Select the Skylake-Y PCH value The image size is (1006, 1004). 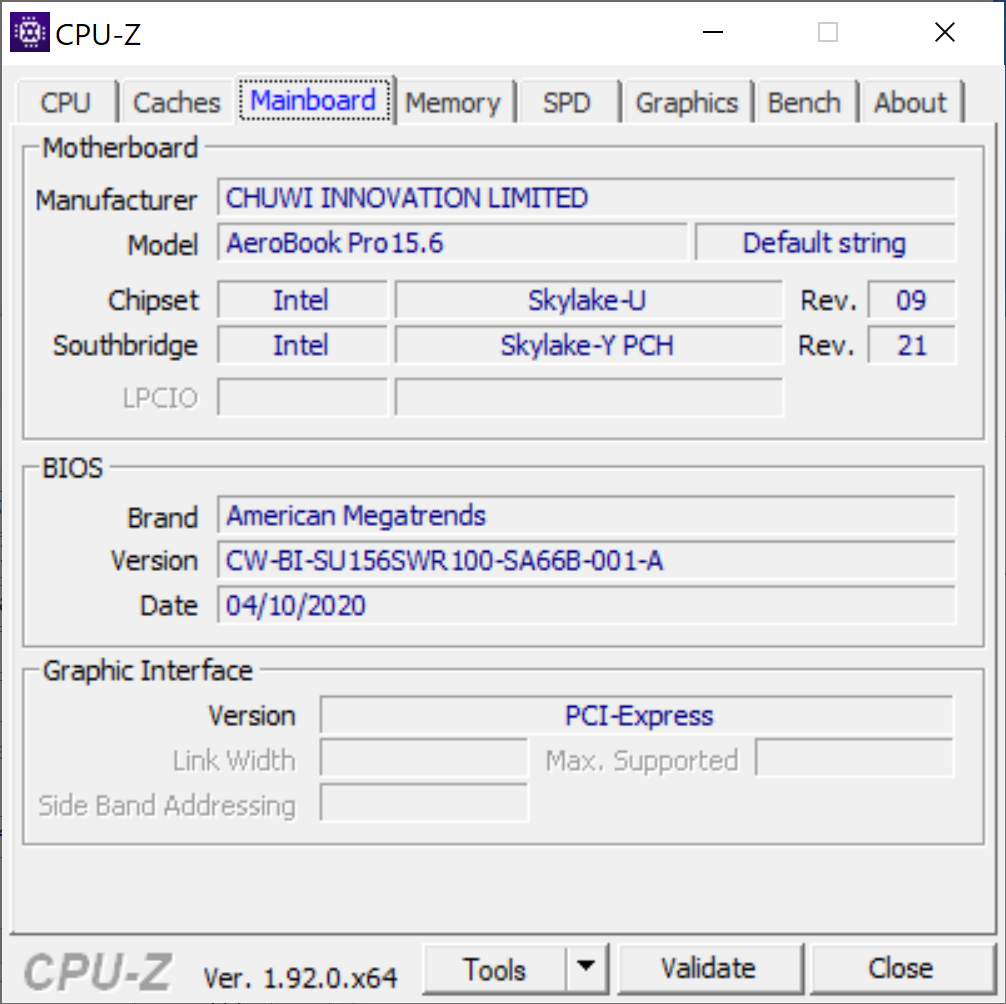(x=588, y=345)
